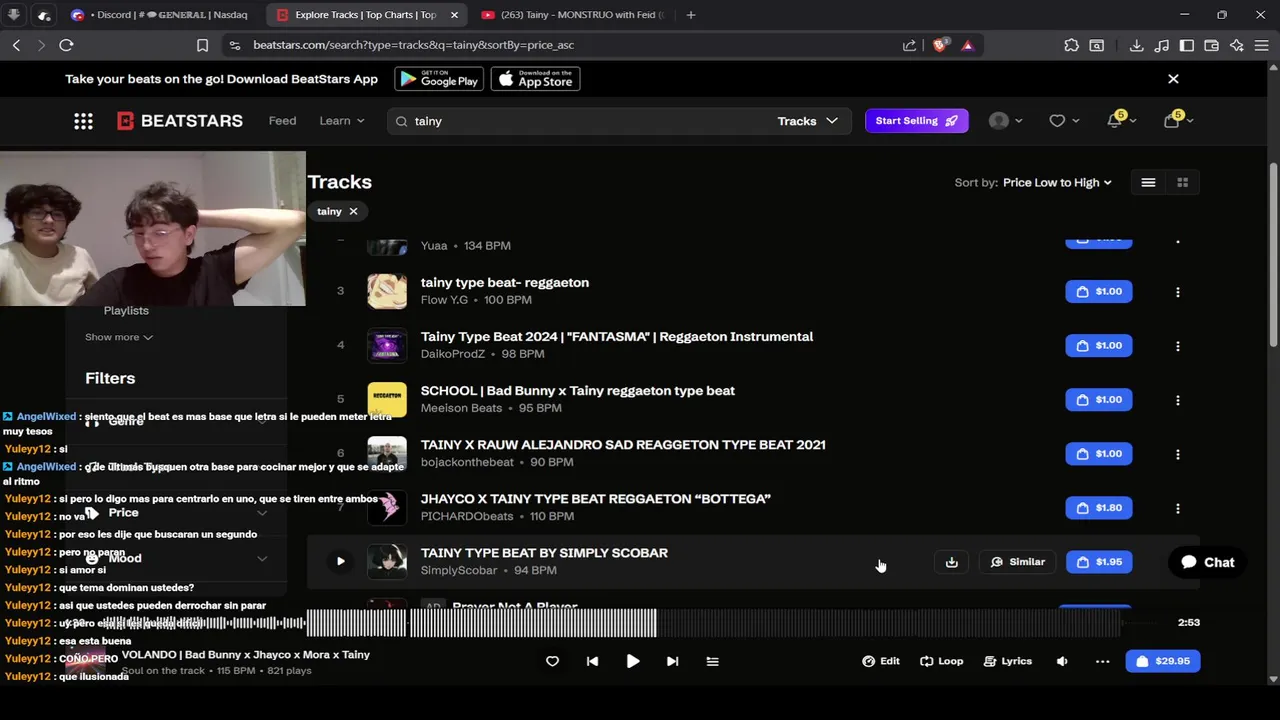Open the Tracks search type dropdown
1280x720 pixels.
click(807, 121)
